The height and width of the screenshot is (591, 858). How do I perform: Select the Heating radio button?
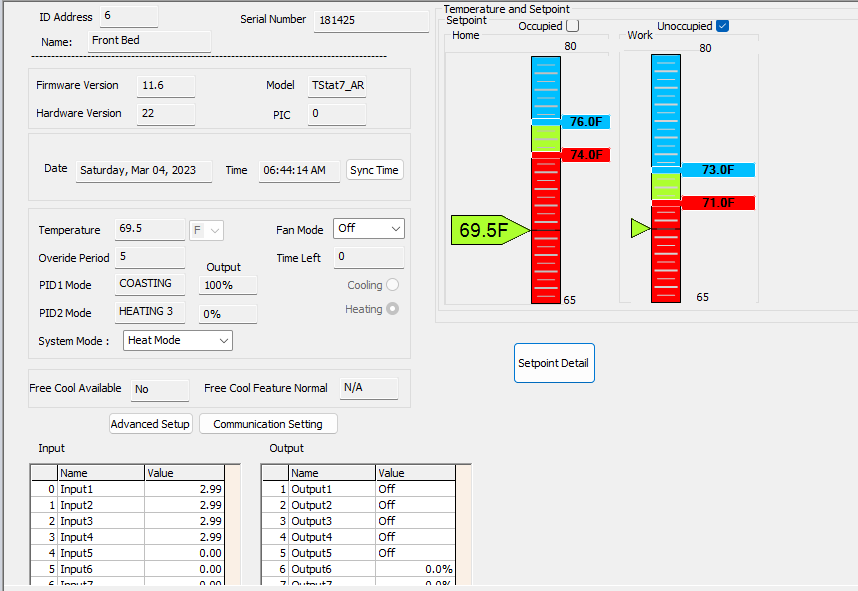[x=392, y=309]
